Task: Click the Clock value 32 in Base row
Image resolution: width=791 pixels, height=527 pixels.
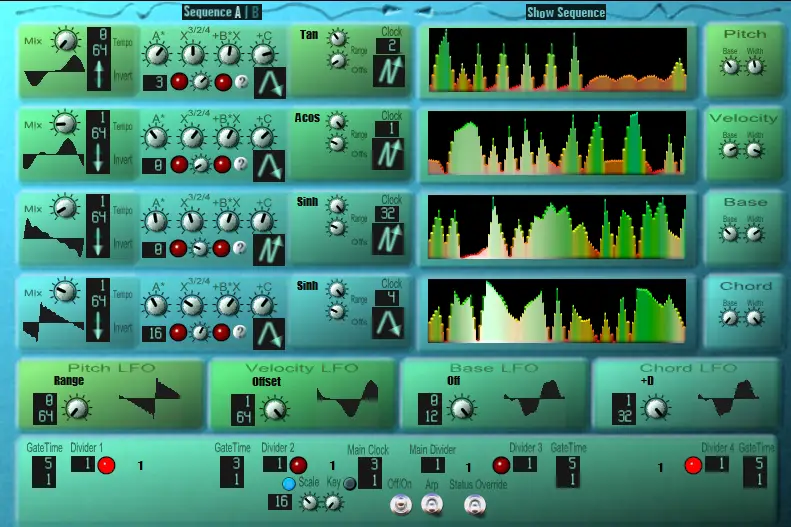Action: click(x=387, y=214)
